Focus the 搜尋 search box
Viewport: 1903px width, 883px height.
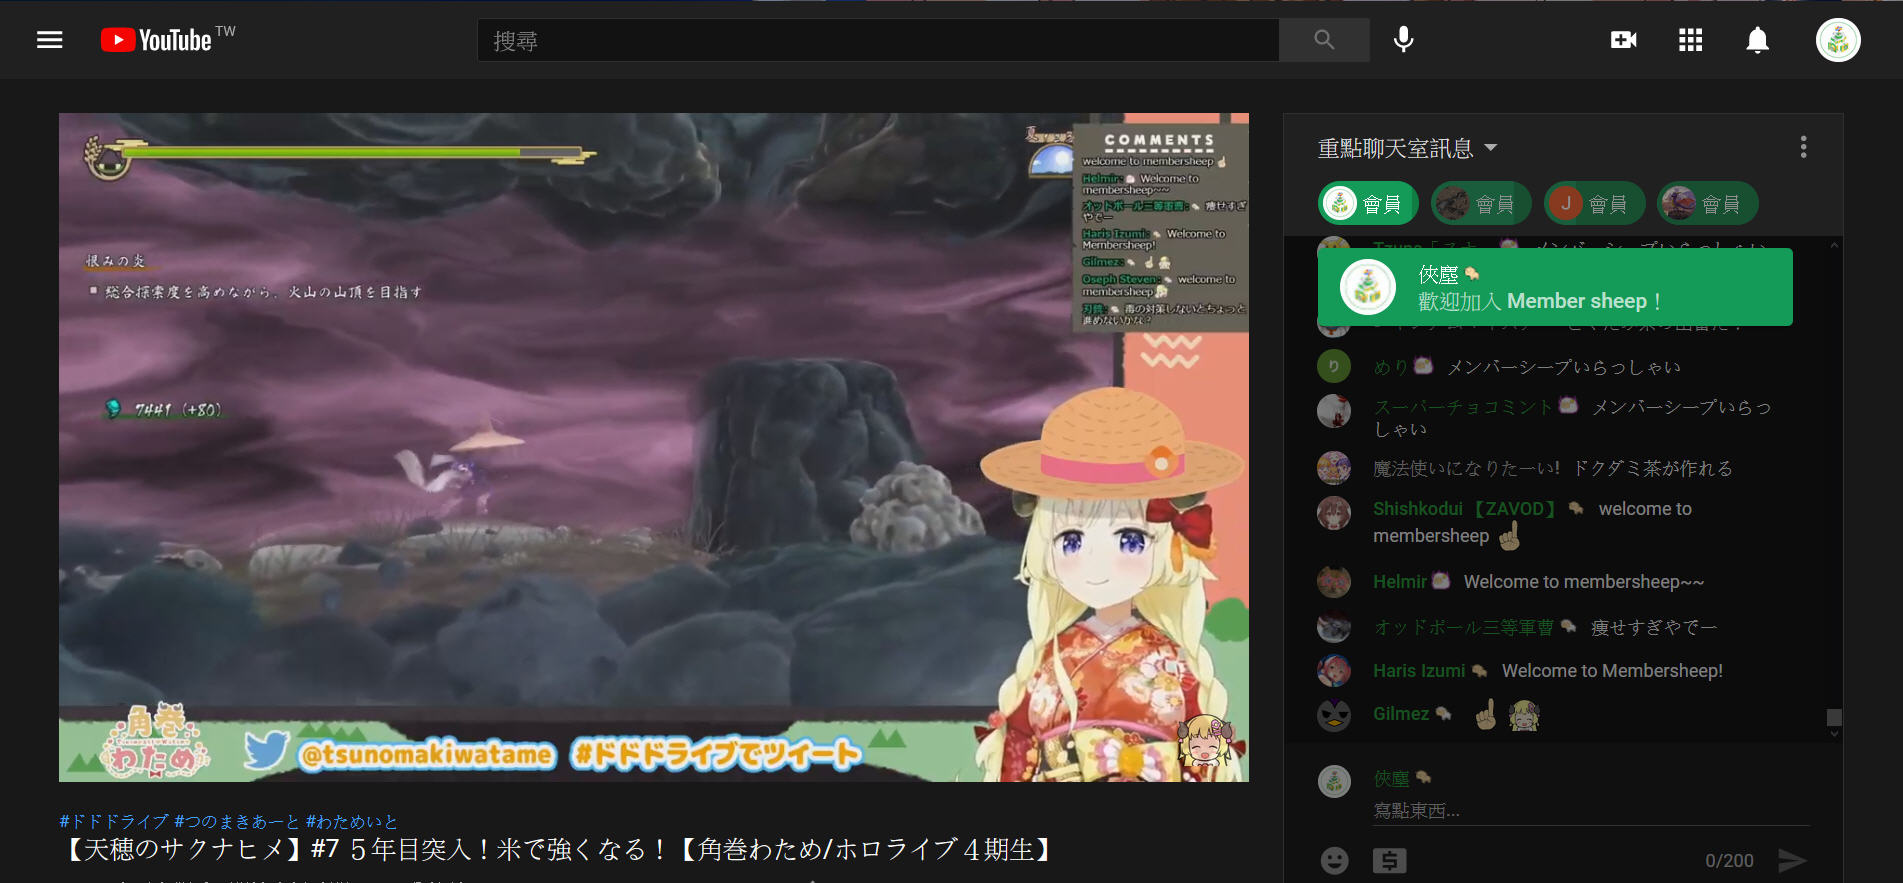878,40
